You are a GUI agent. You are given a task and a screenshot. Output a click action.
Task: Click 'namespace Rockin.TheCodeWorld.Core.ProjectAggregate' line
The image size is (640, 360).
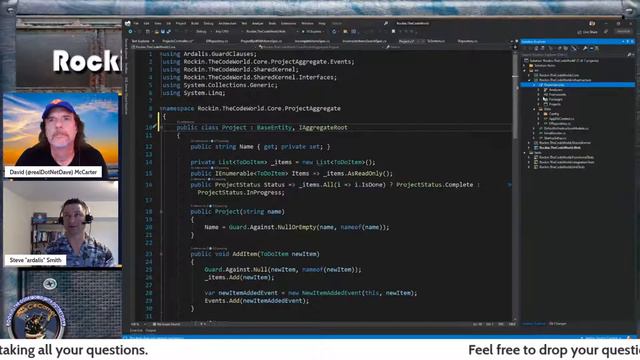pos(250,109)
